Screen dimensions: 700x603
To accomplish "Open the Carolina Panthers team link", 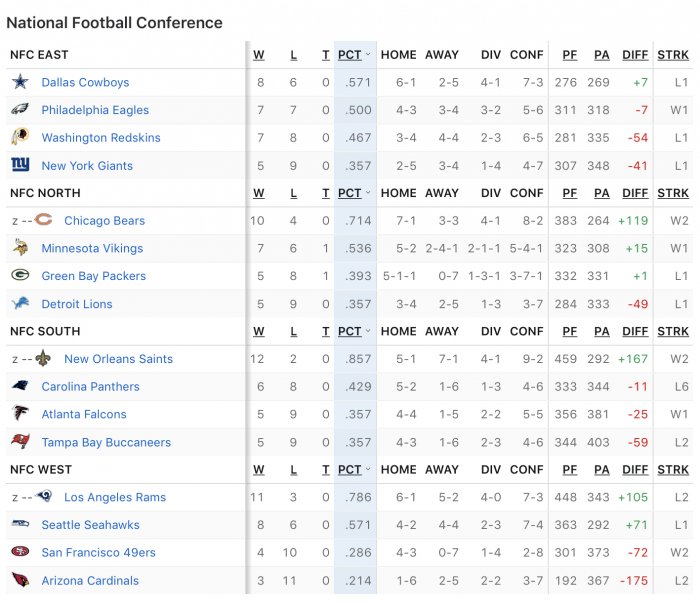I will 91,387.
